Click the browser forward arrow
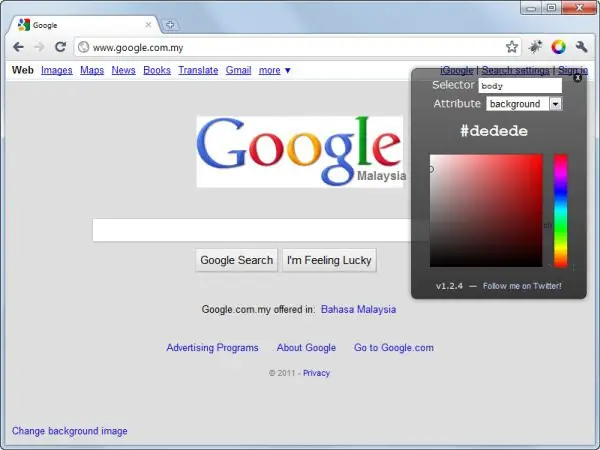 [39, 47]
